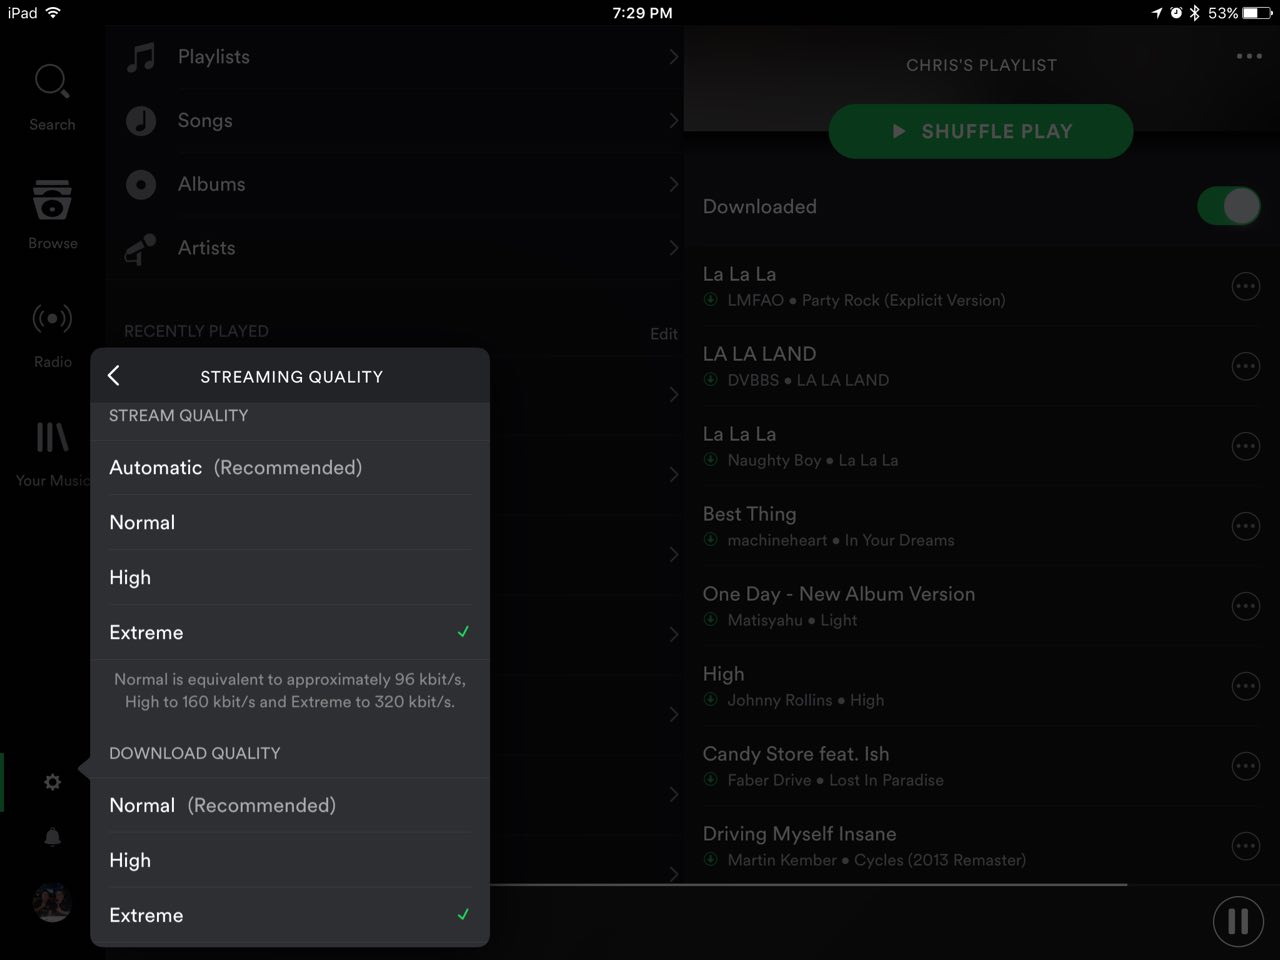Tap the Bluetooth status icon

(x=1194, y=13)
